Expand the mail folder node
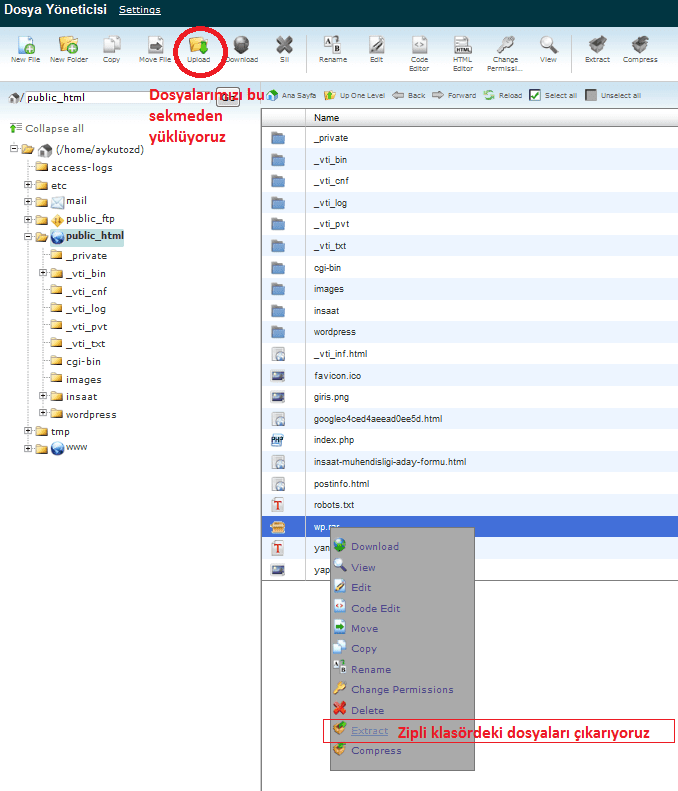678x791 pixels. (28, 202)
